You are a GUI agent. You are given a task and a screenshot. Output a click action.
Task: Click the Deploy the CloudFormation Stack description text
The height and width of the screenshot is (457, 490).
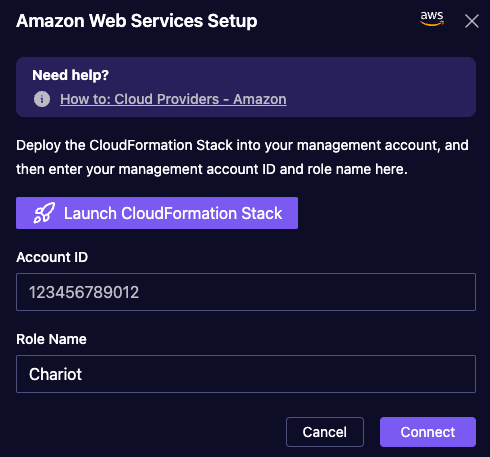pos(242,157)
